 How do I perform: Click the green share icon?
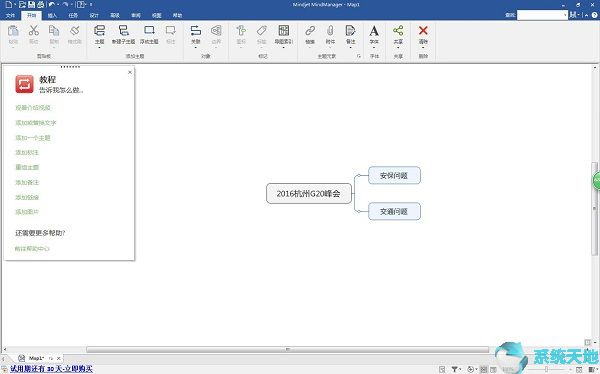point(398,31)
